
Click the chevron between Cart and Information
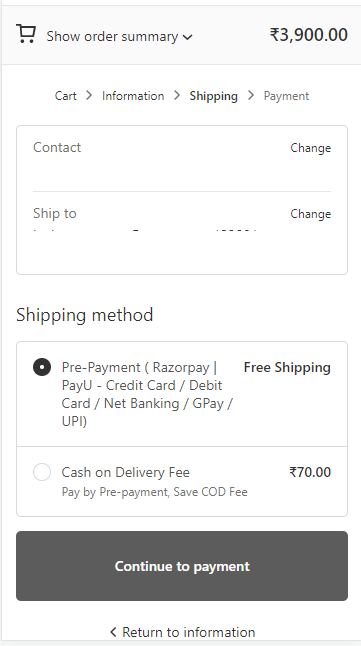(89, 96)
